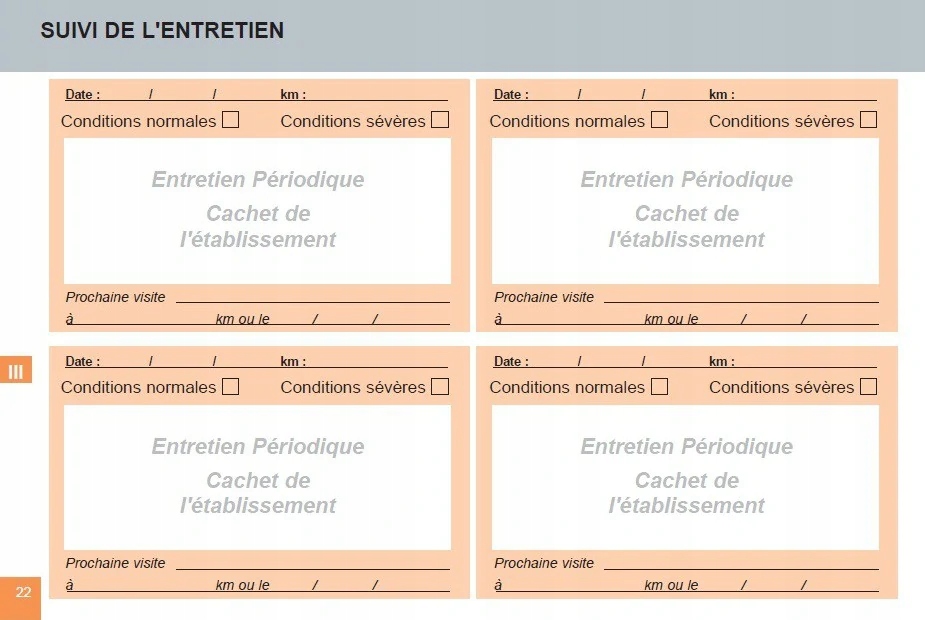
Task: Click the Prochaine visite line, bottom-left card
Action: 312,563
